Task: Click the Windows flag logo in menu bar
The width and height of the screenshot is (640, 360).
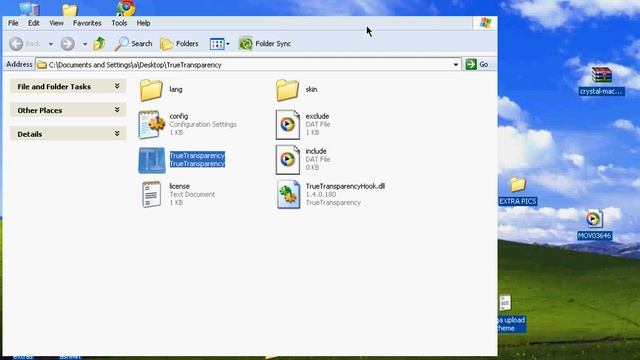Action: [x=485, y=23]
